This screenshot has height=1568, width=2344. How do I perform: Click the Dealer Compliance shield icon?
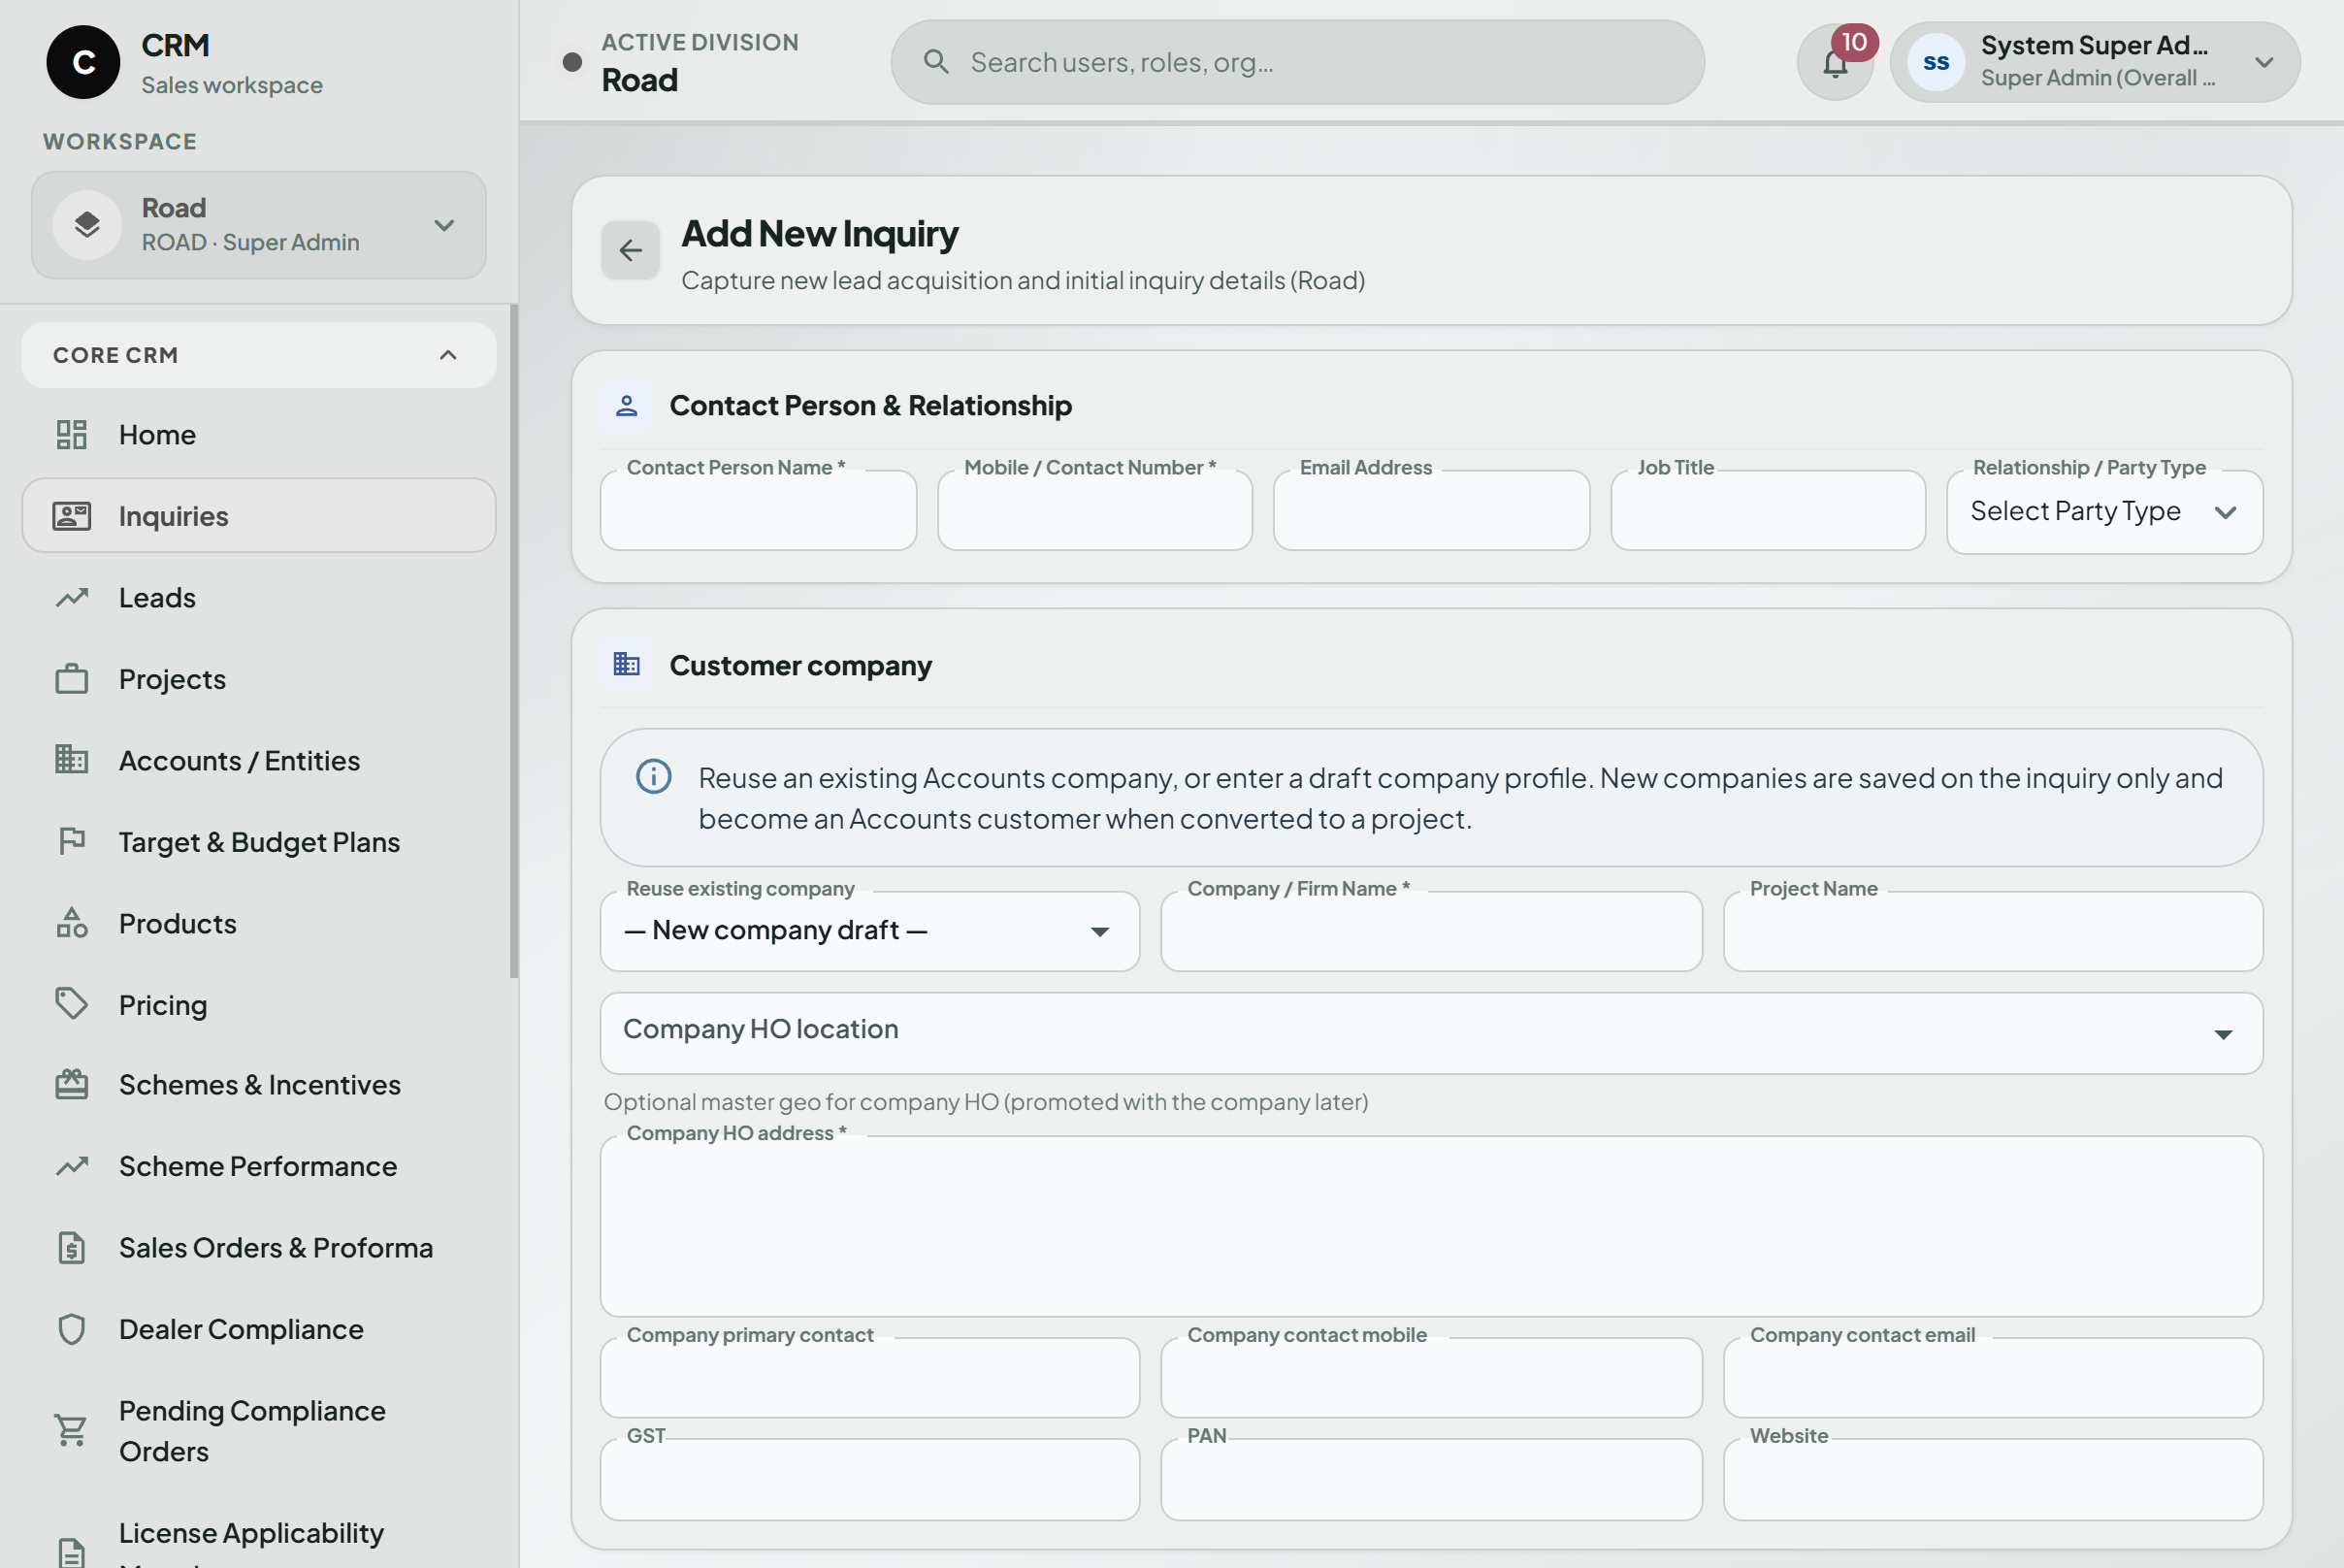coord(72,1329)
